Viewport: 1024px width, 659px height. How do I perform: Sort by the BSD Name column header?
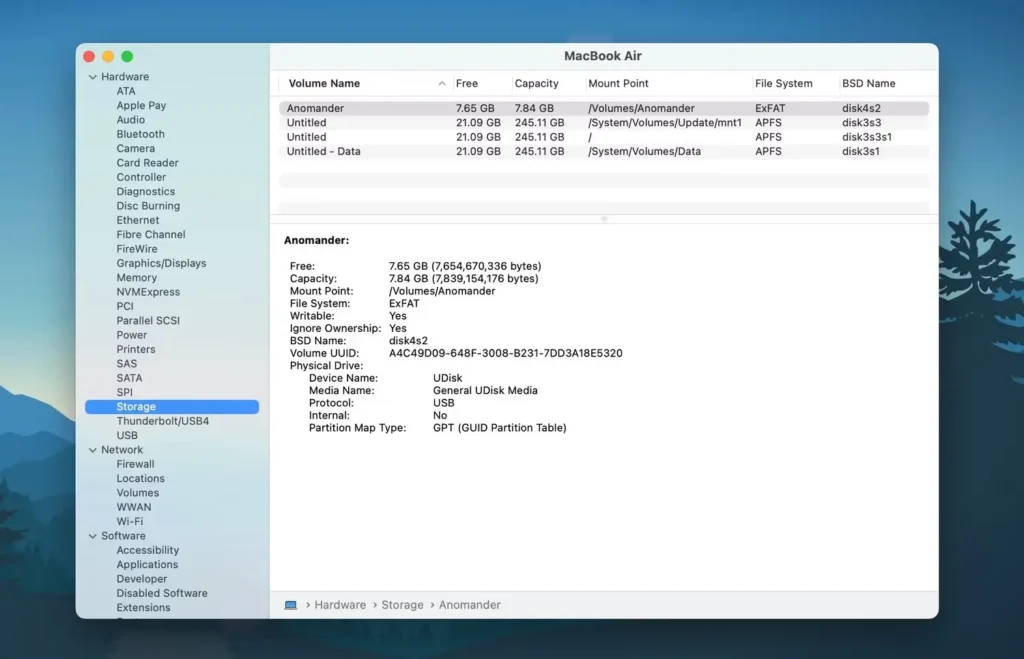point(869,84)
